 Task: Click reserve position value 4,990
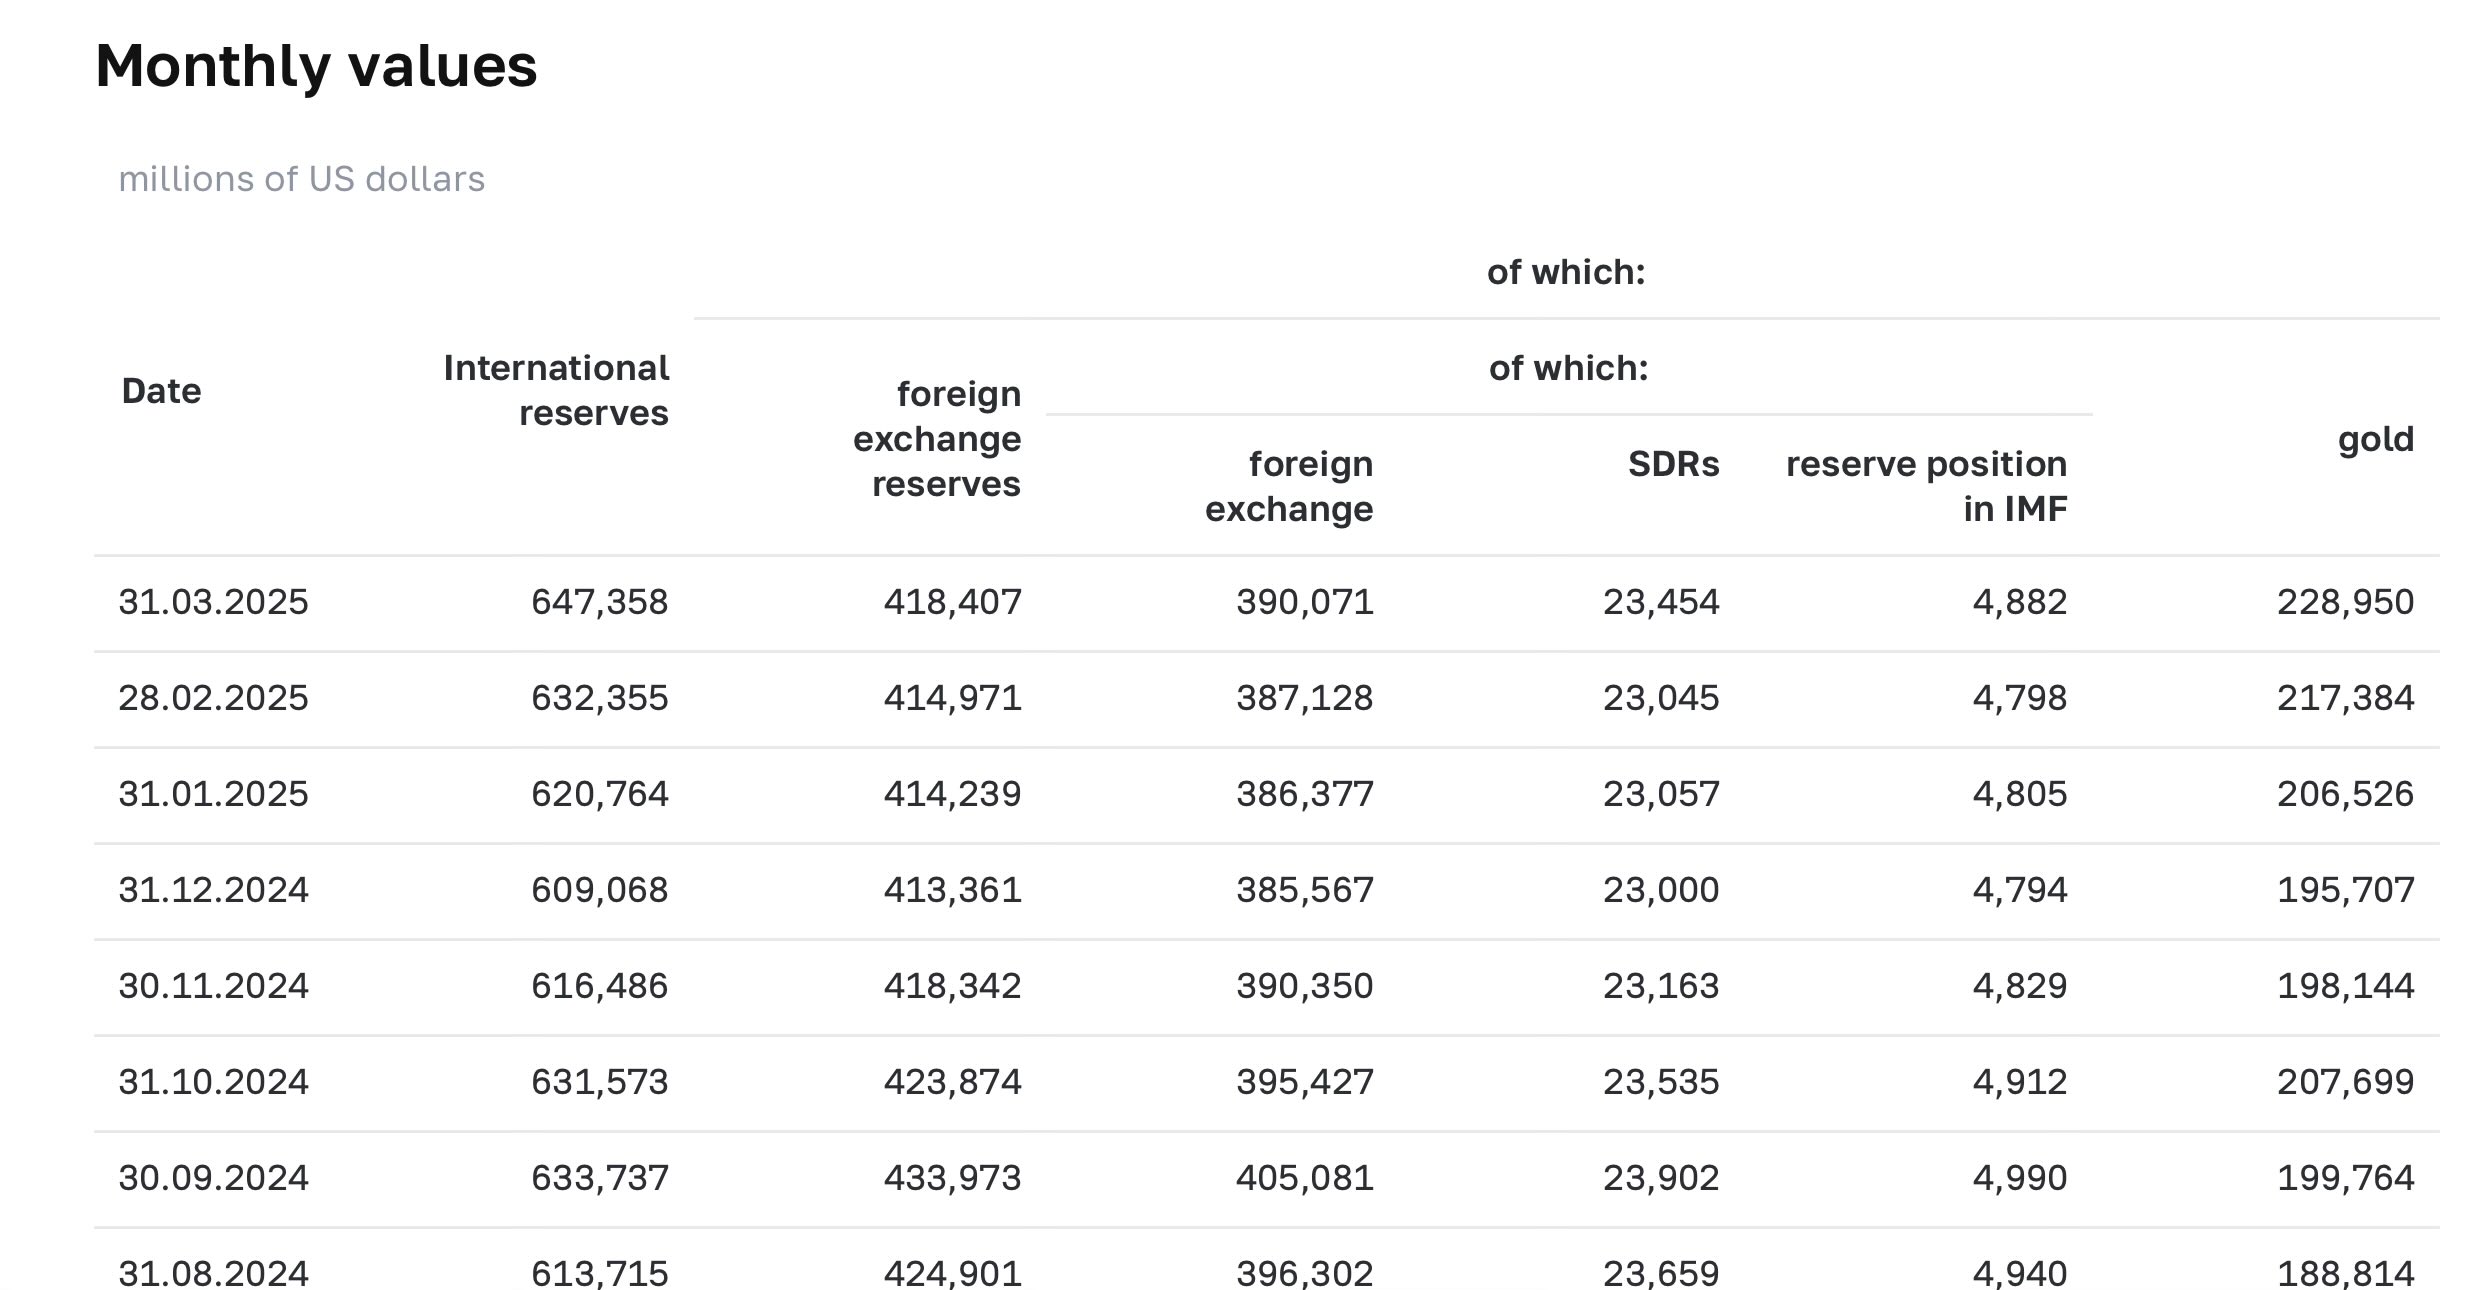click(2019, 1178)
